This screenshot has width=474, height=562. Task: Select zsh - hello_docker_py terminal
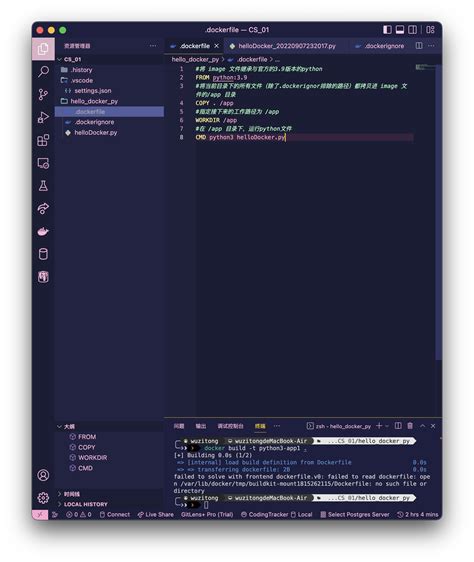pos(339,426)
